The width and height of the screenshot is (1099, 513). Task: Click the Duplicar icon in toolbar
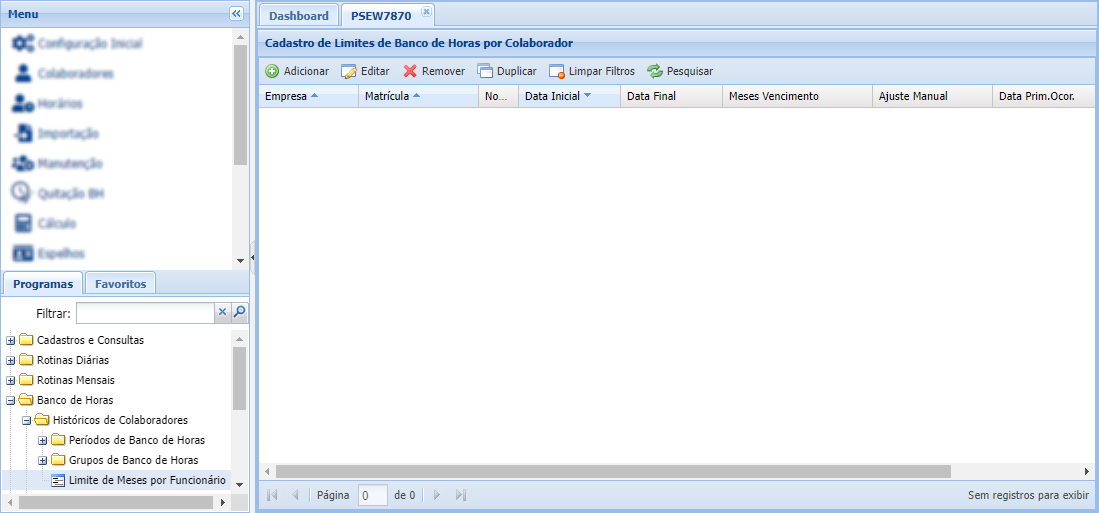[485, 72]
